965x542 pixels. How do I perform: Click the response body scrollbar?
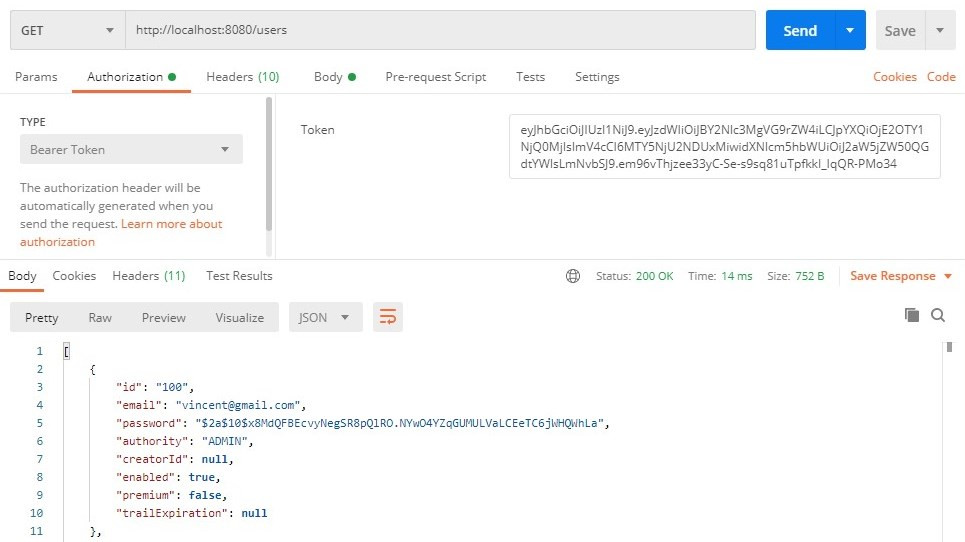949,347
